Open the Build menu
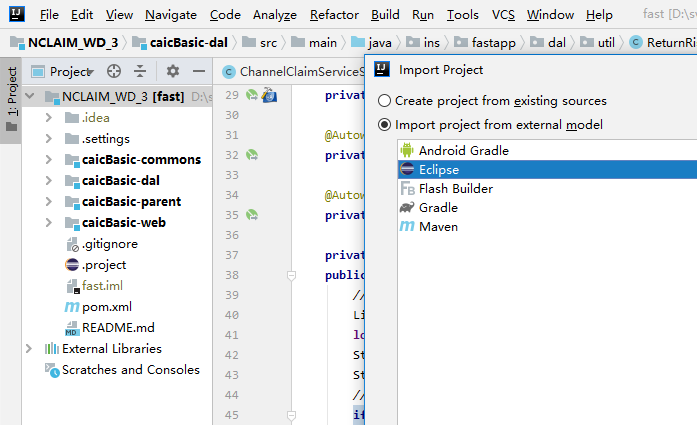The height and width of the screenshot is (425, 697). [385, 15]
